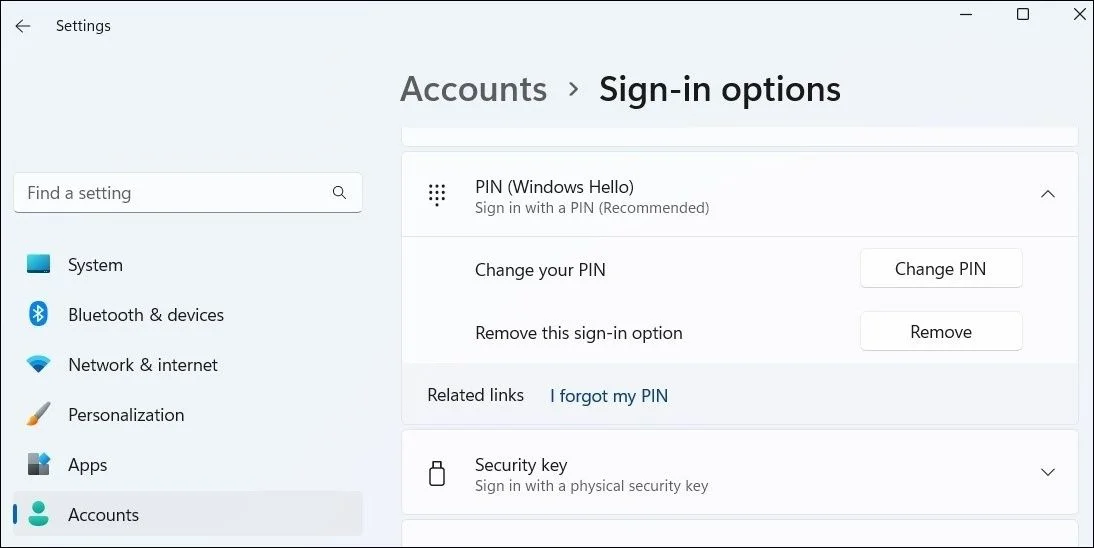Click the System monitor icon
The image size is (1094, 548).
tap(39, 265)
